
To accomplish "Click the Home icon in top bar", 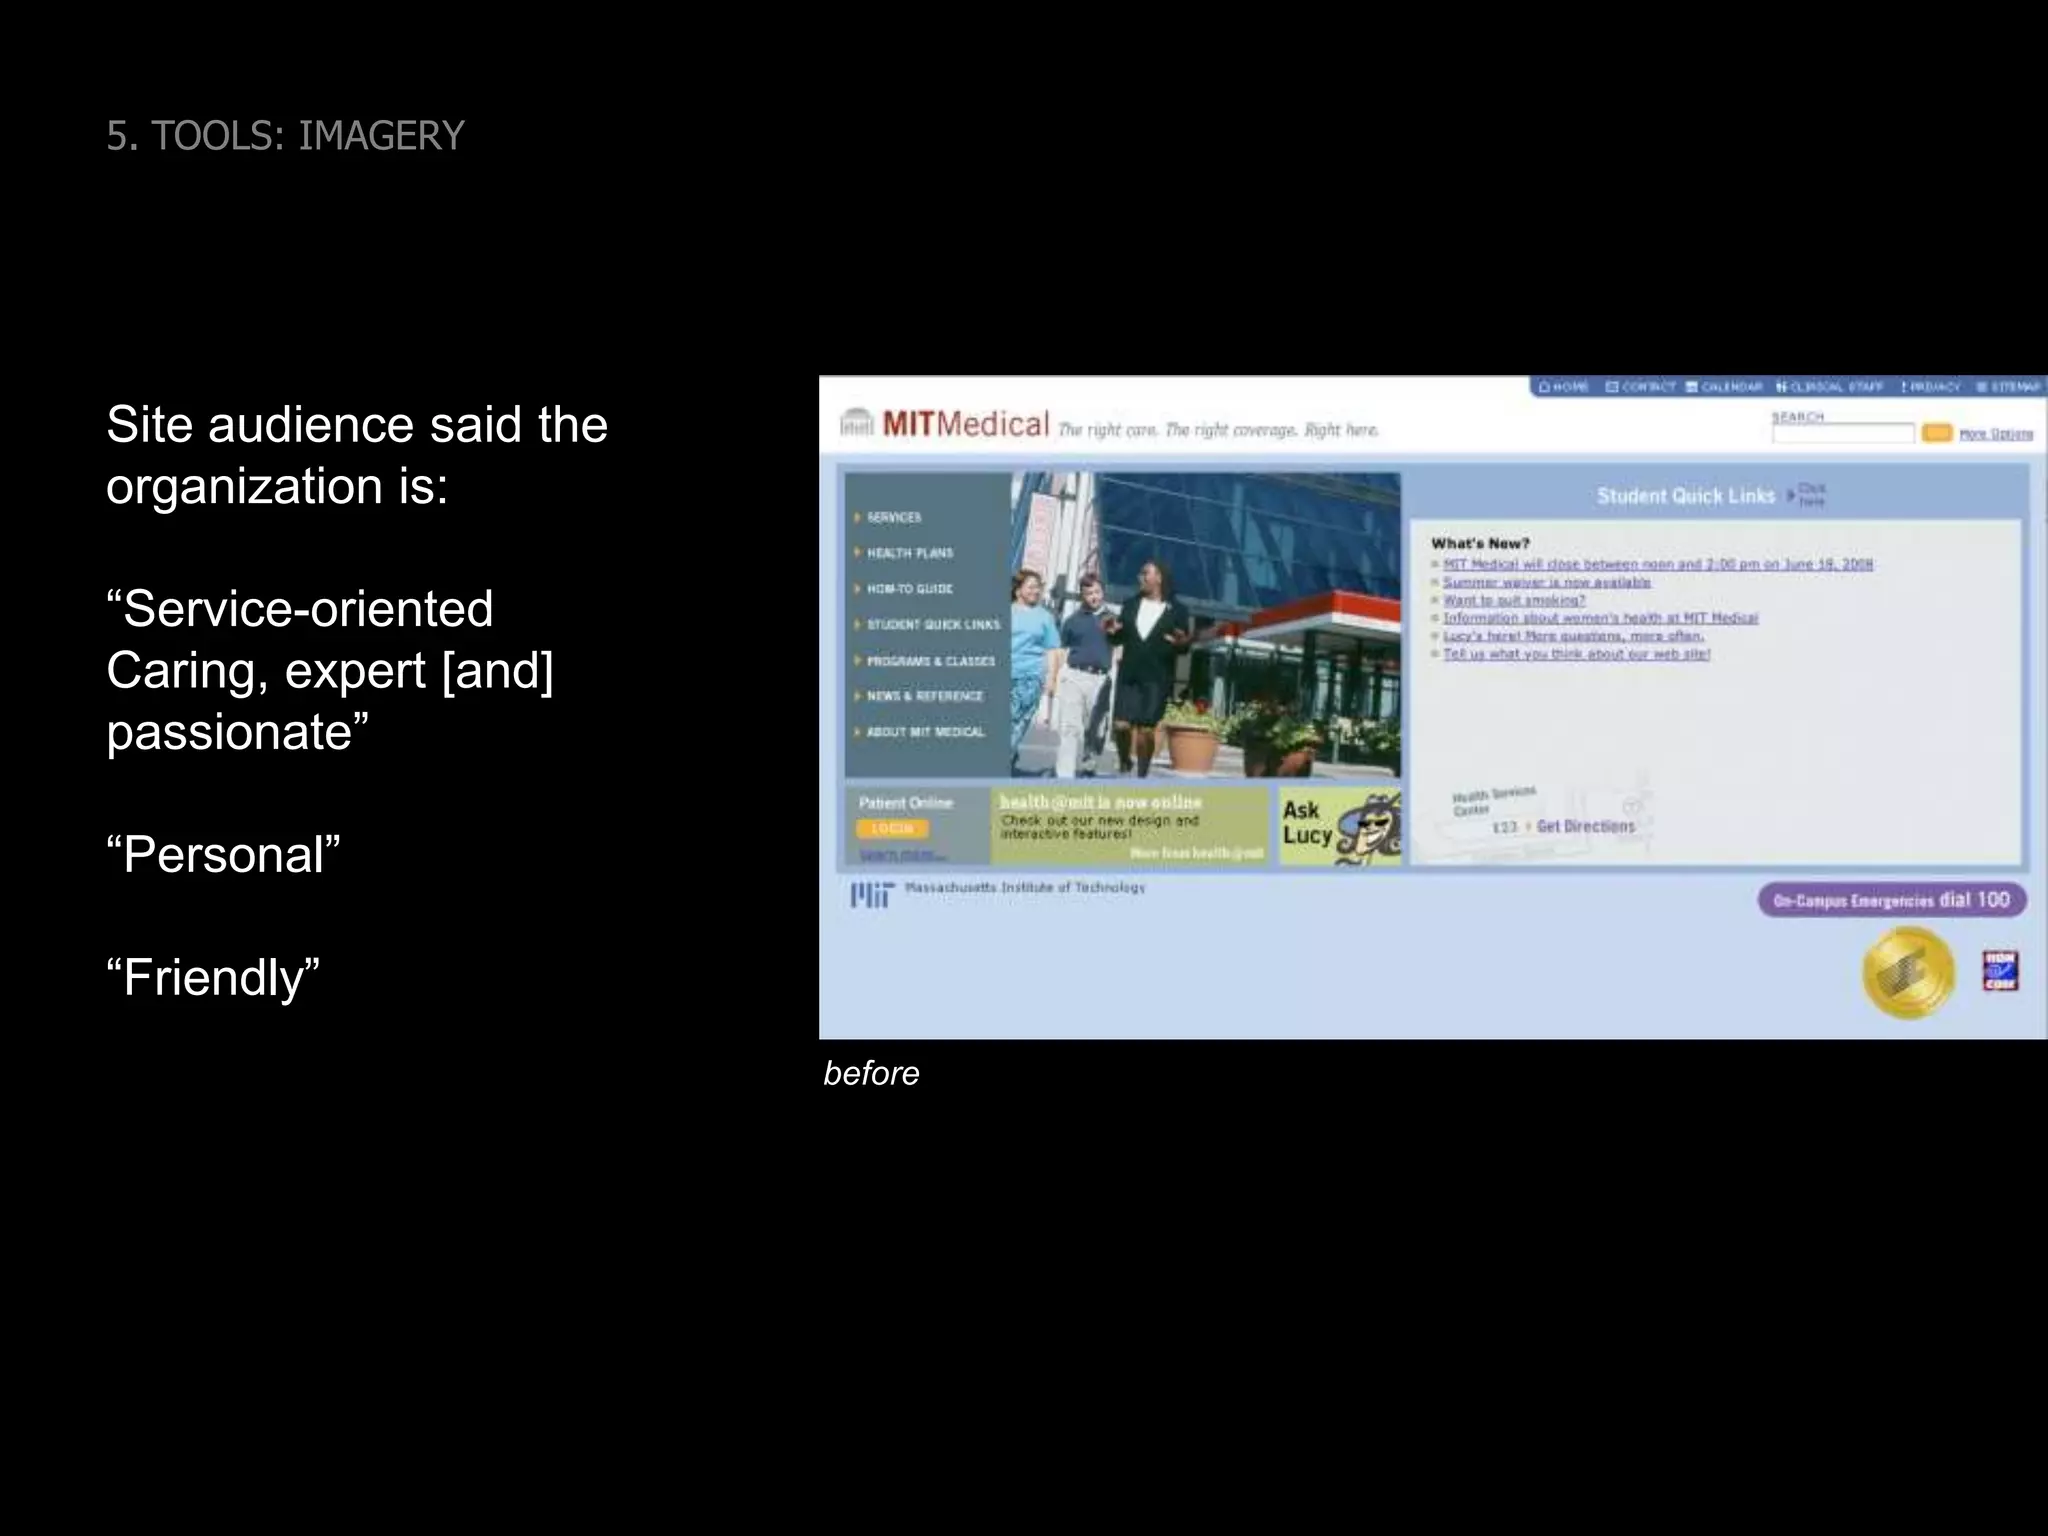I will [x=1544, y=387].
